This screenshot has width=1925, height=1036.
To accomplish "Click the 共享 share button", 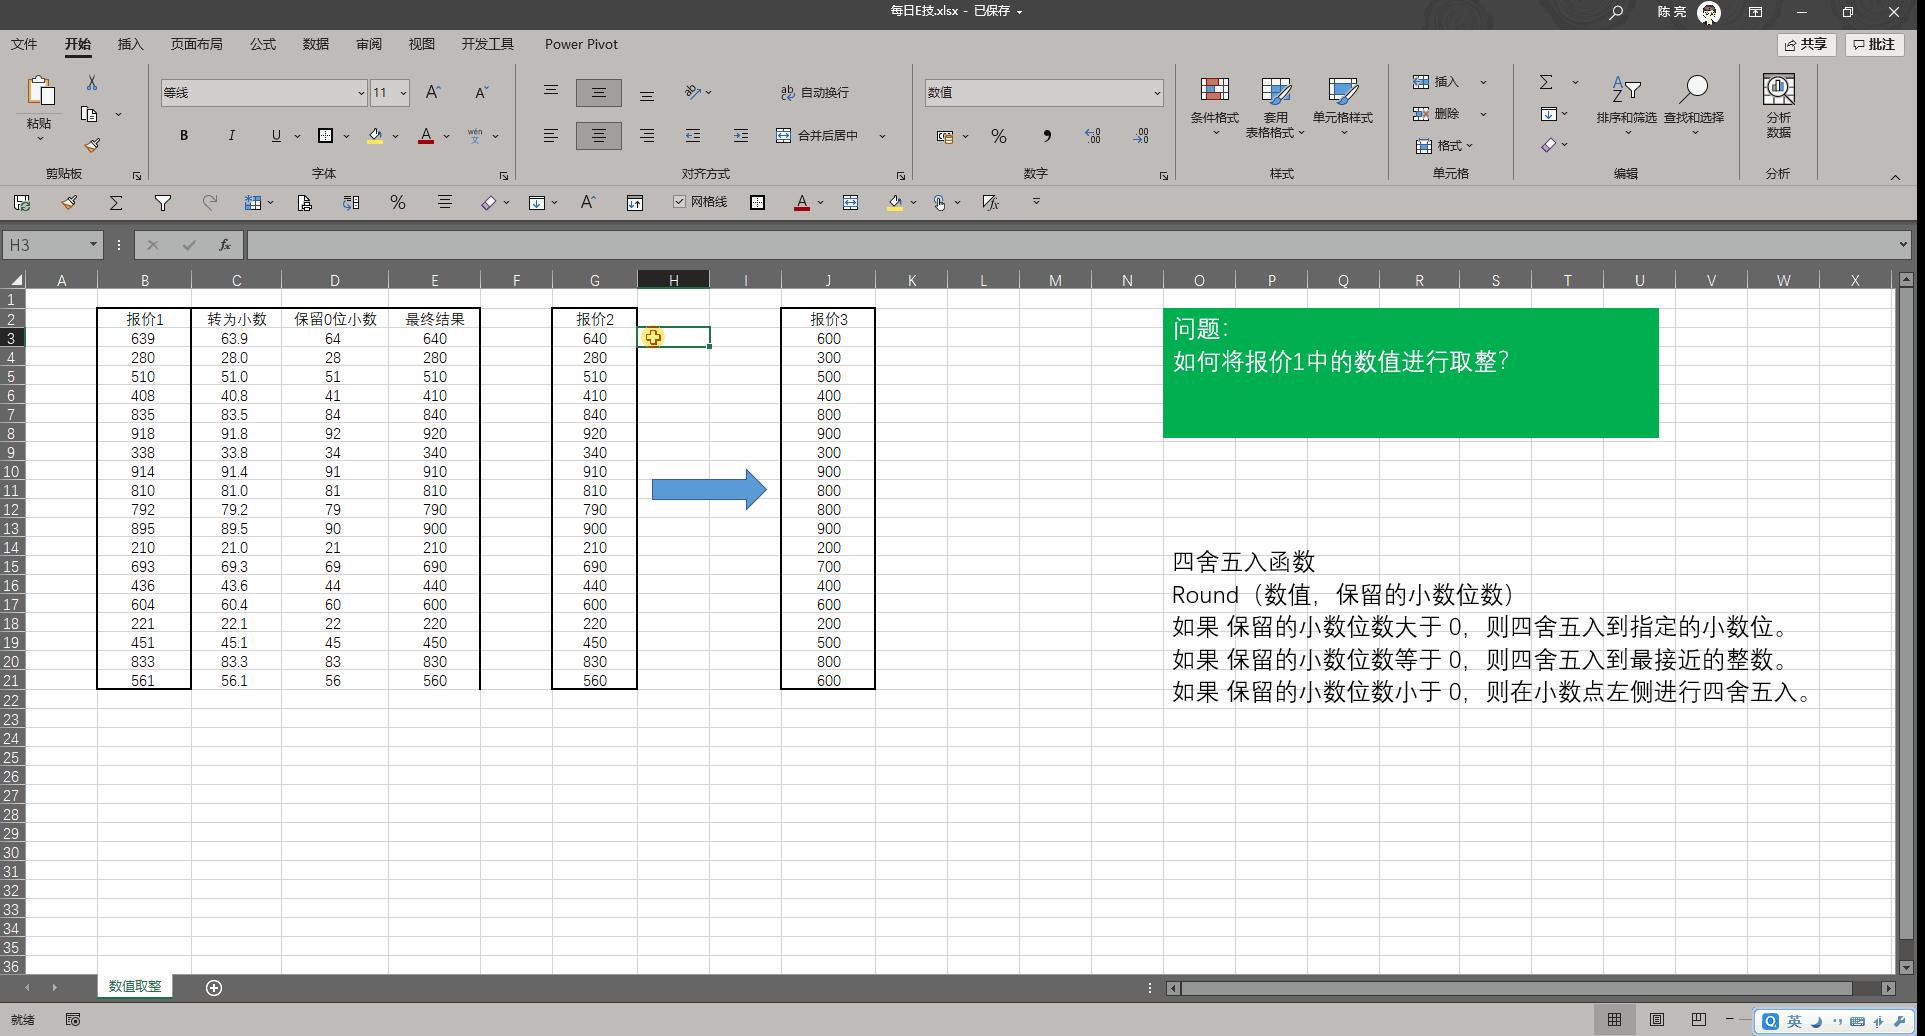I will tap(1806, 44).
